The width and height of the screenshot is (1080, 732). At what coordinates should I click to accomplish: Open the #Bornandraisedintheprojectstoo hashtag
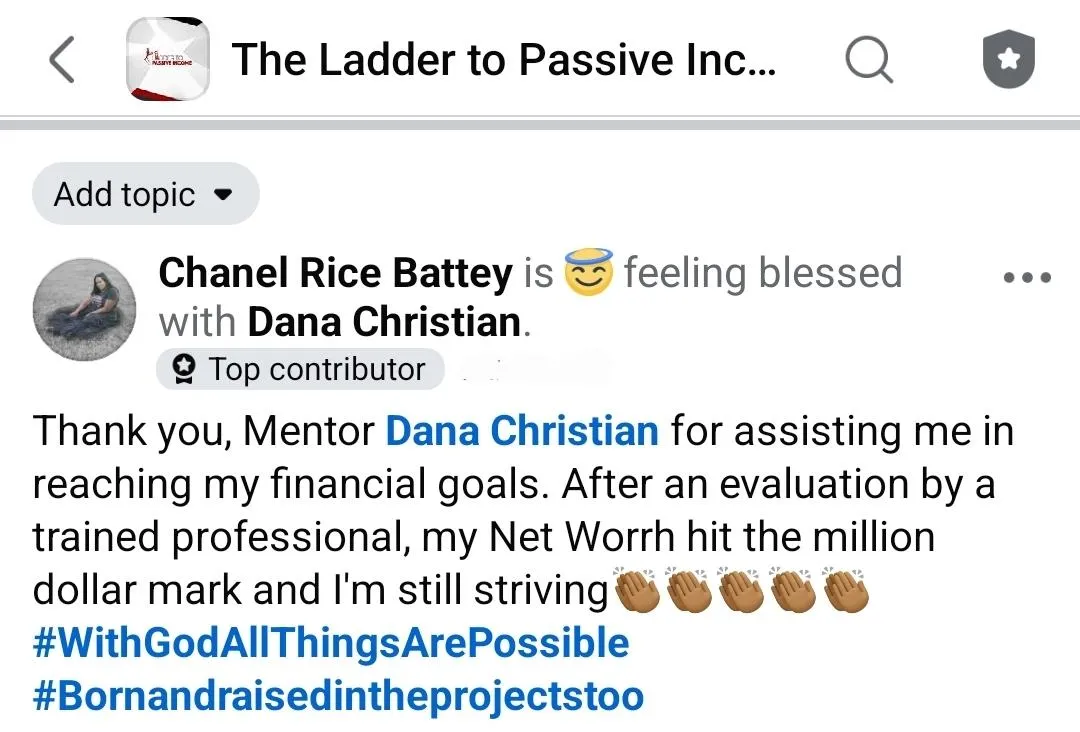click(338, 696)
